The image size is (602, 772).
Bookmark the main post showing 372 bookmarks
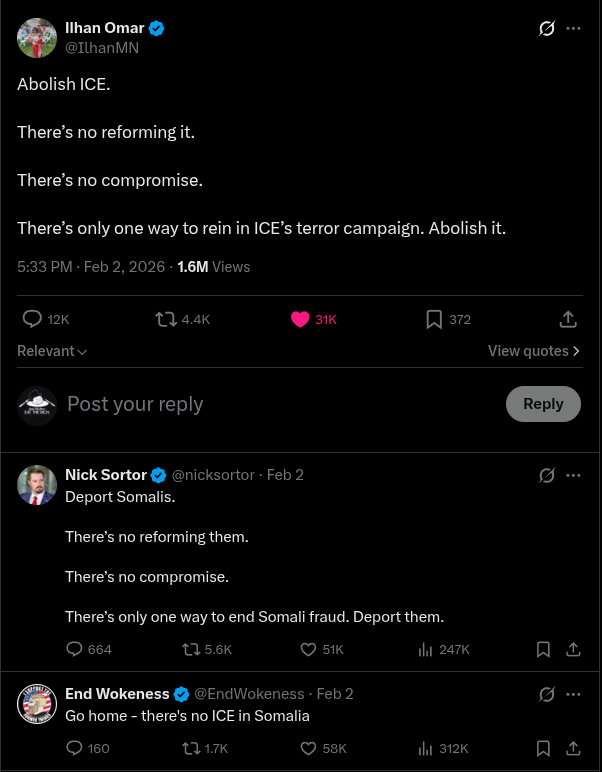pyautogui.click(x=434, y=319)
